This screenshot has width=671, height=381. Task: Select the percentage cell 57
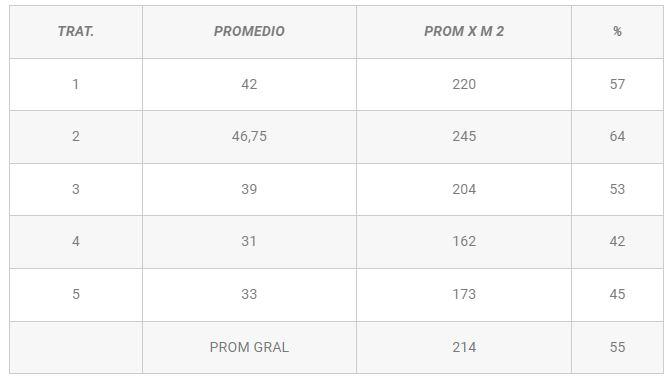(617, 84)
